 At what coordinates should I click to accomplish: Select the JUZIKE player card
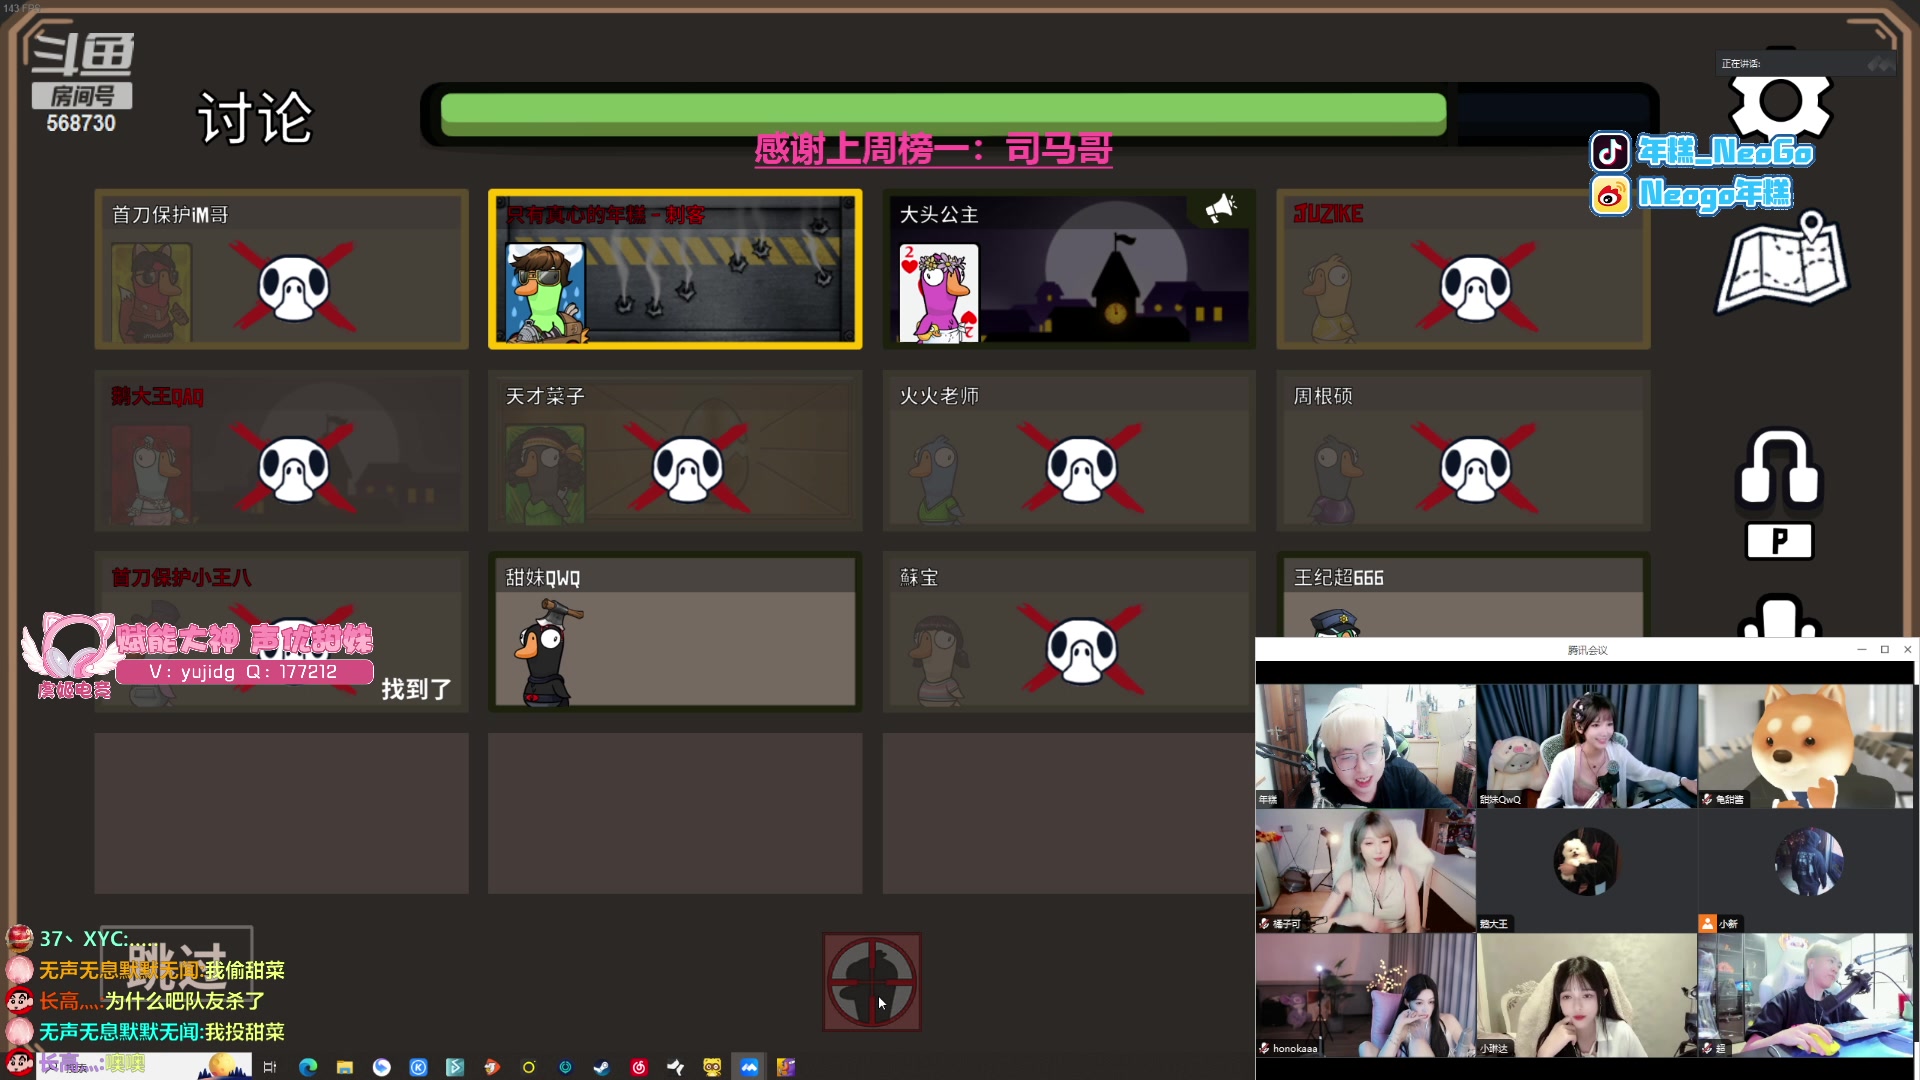click(1463, 269)
